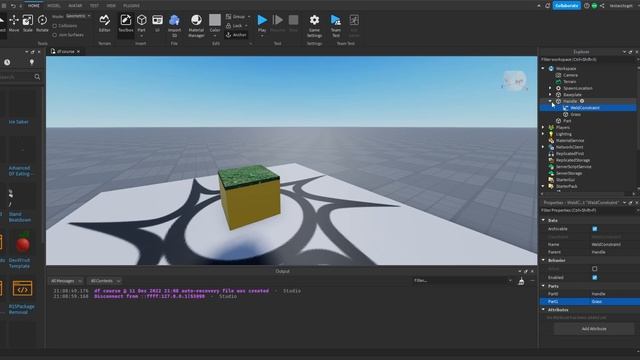The width and height of the screenshot is (640, 360).
Task: Switch to the PLUGINS ribbon tab
Action: point(131,6)
